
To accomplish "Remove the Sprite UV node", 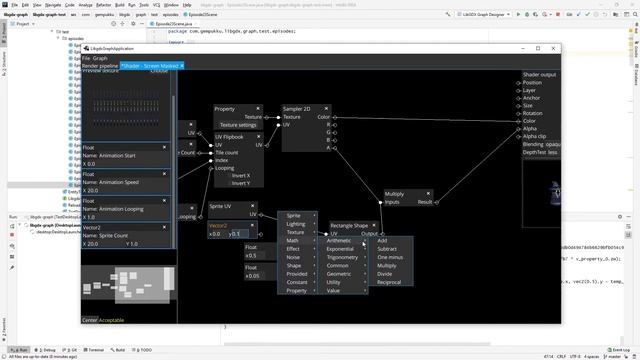I will tap(253, 206).
